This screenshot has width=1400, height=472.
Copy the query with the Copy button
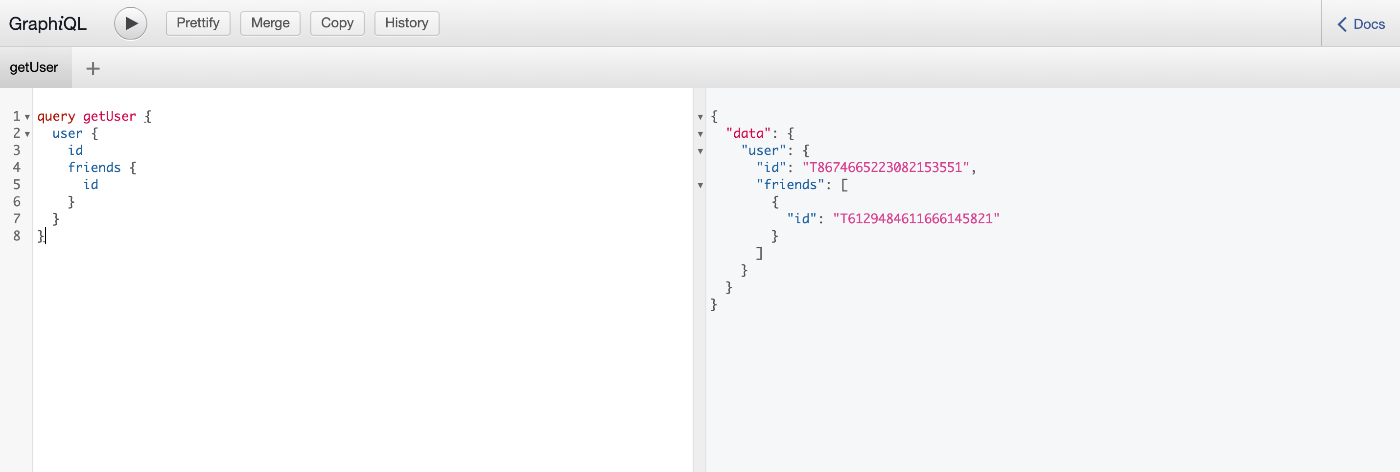337,23
